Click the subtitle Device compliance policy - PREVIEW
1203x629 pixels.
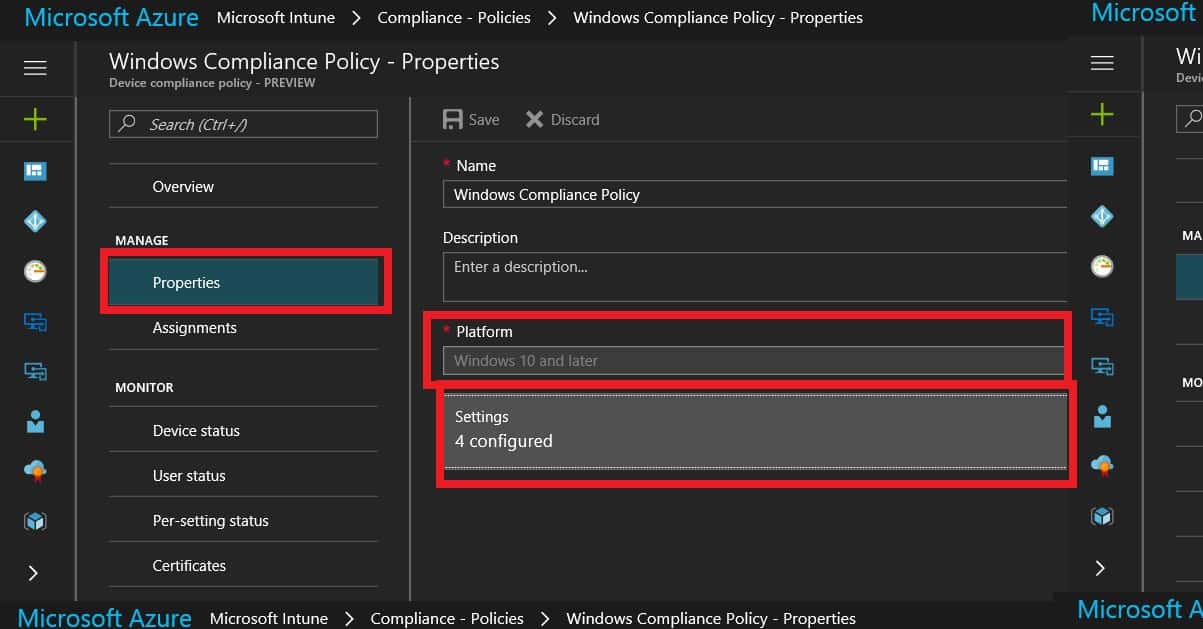(212, 83)
